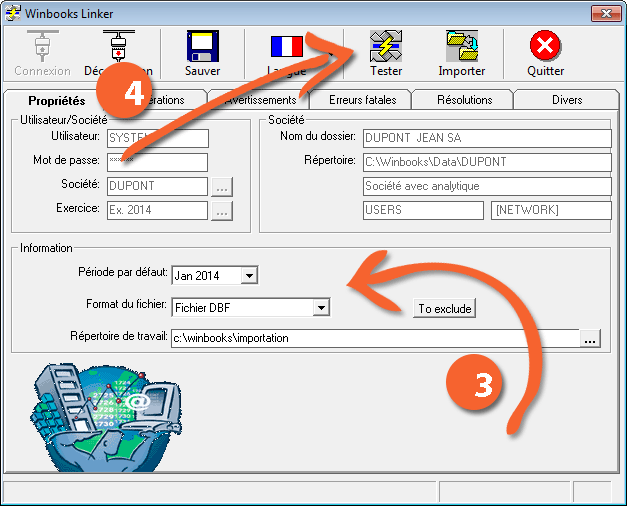This screenshot has width=627, height=506.
Task: Open the Divers tab
Action: coord(567,100)
